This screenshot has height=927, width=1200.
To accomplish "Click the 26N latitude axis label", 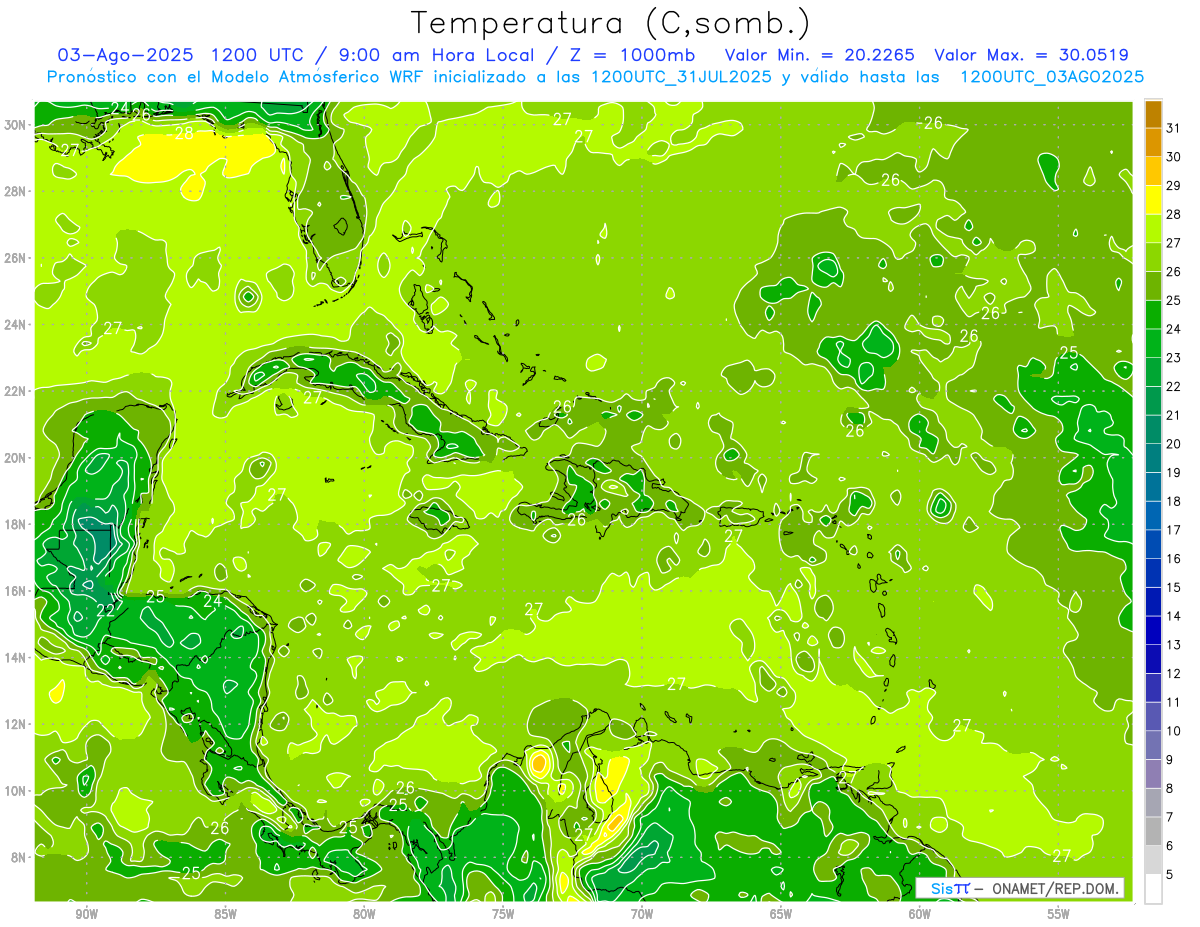I will [14, 258].
